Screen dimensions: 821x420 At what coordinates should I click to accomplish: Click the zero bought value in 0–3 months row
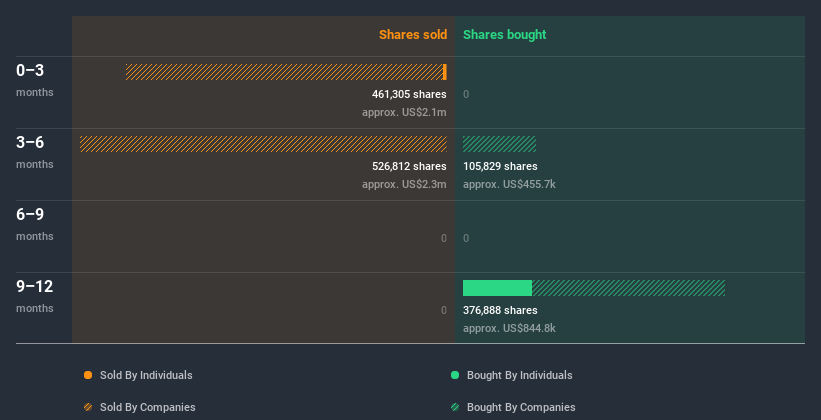(466, 94)
